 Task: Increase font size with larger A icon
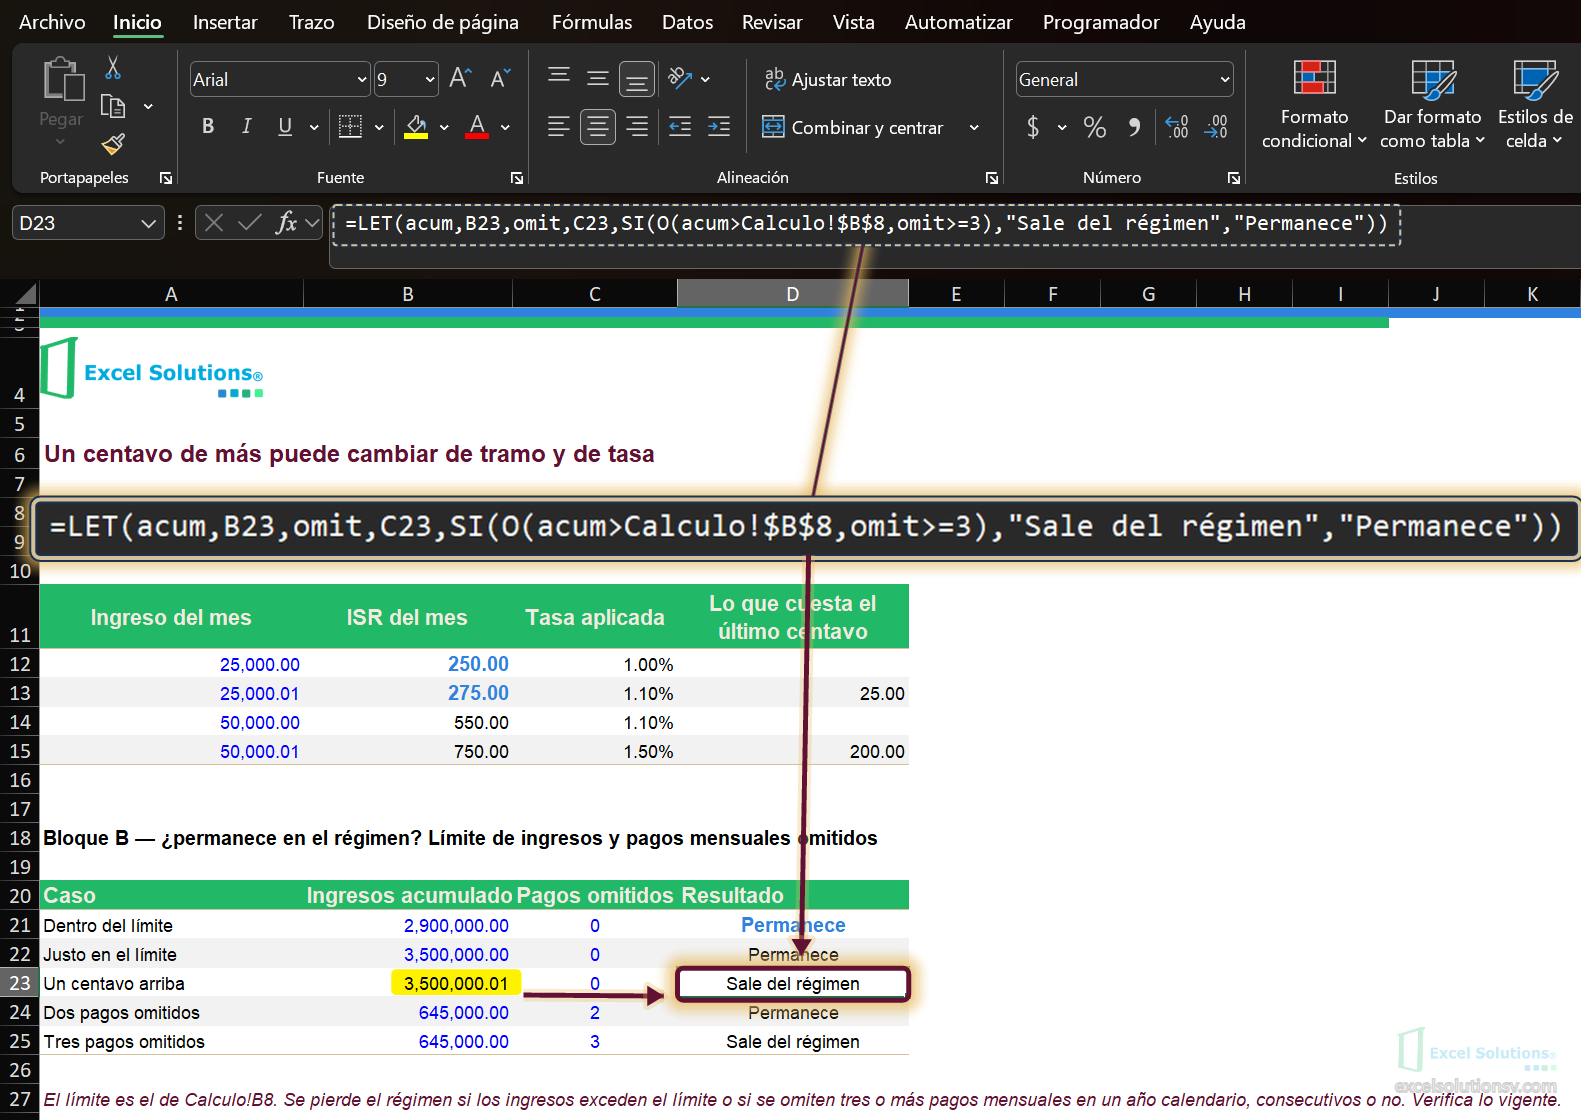tap(460, 78)
